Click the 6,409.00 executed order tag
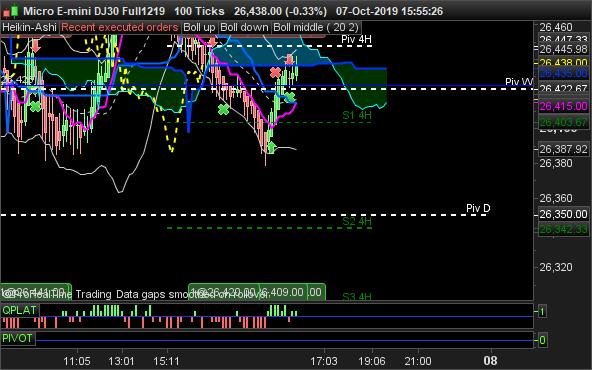This screenshot has width=592, height=370. pyautogui.click(x=283, y=292)
